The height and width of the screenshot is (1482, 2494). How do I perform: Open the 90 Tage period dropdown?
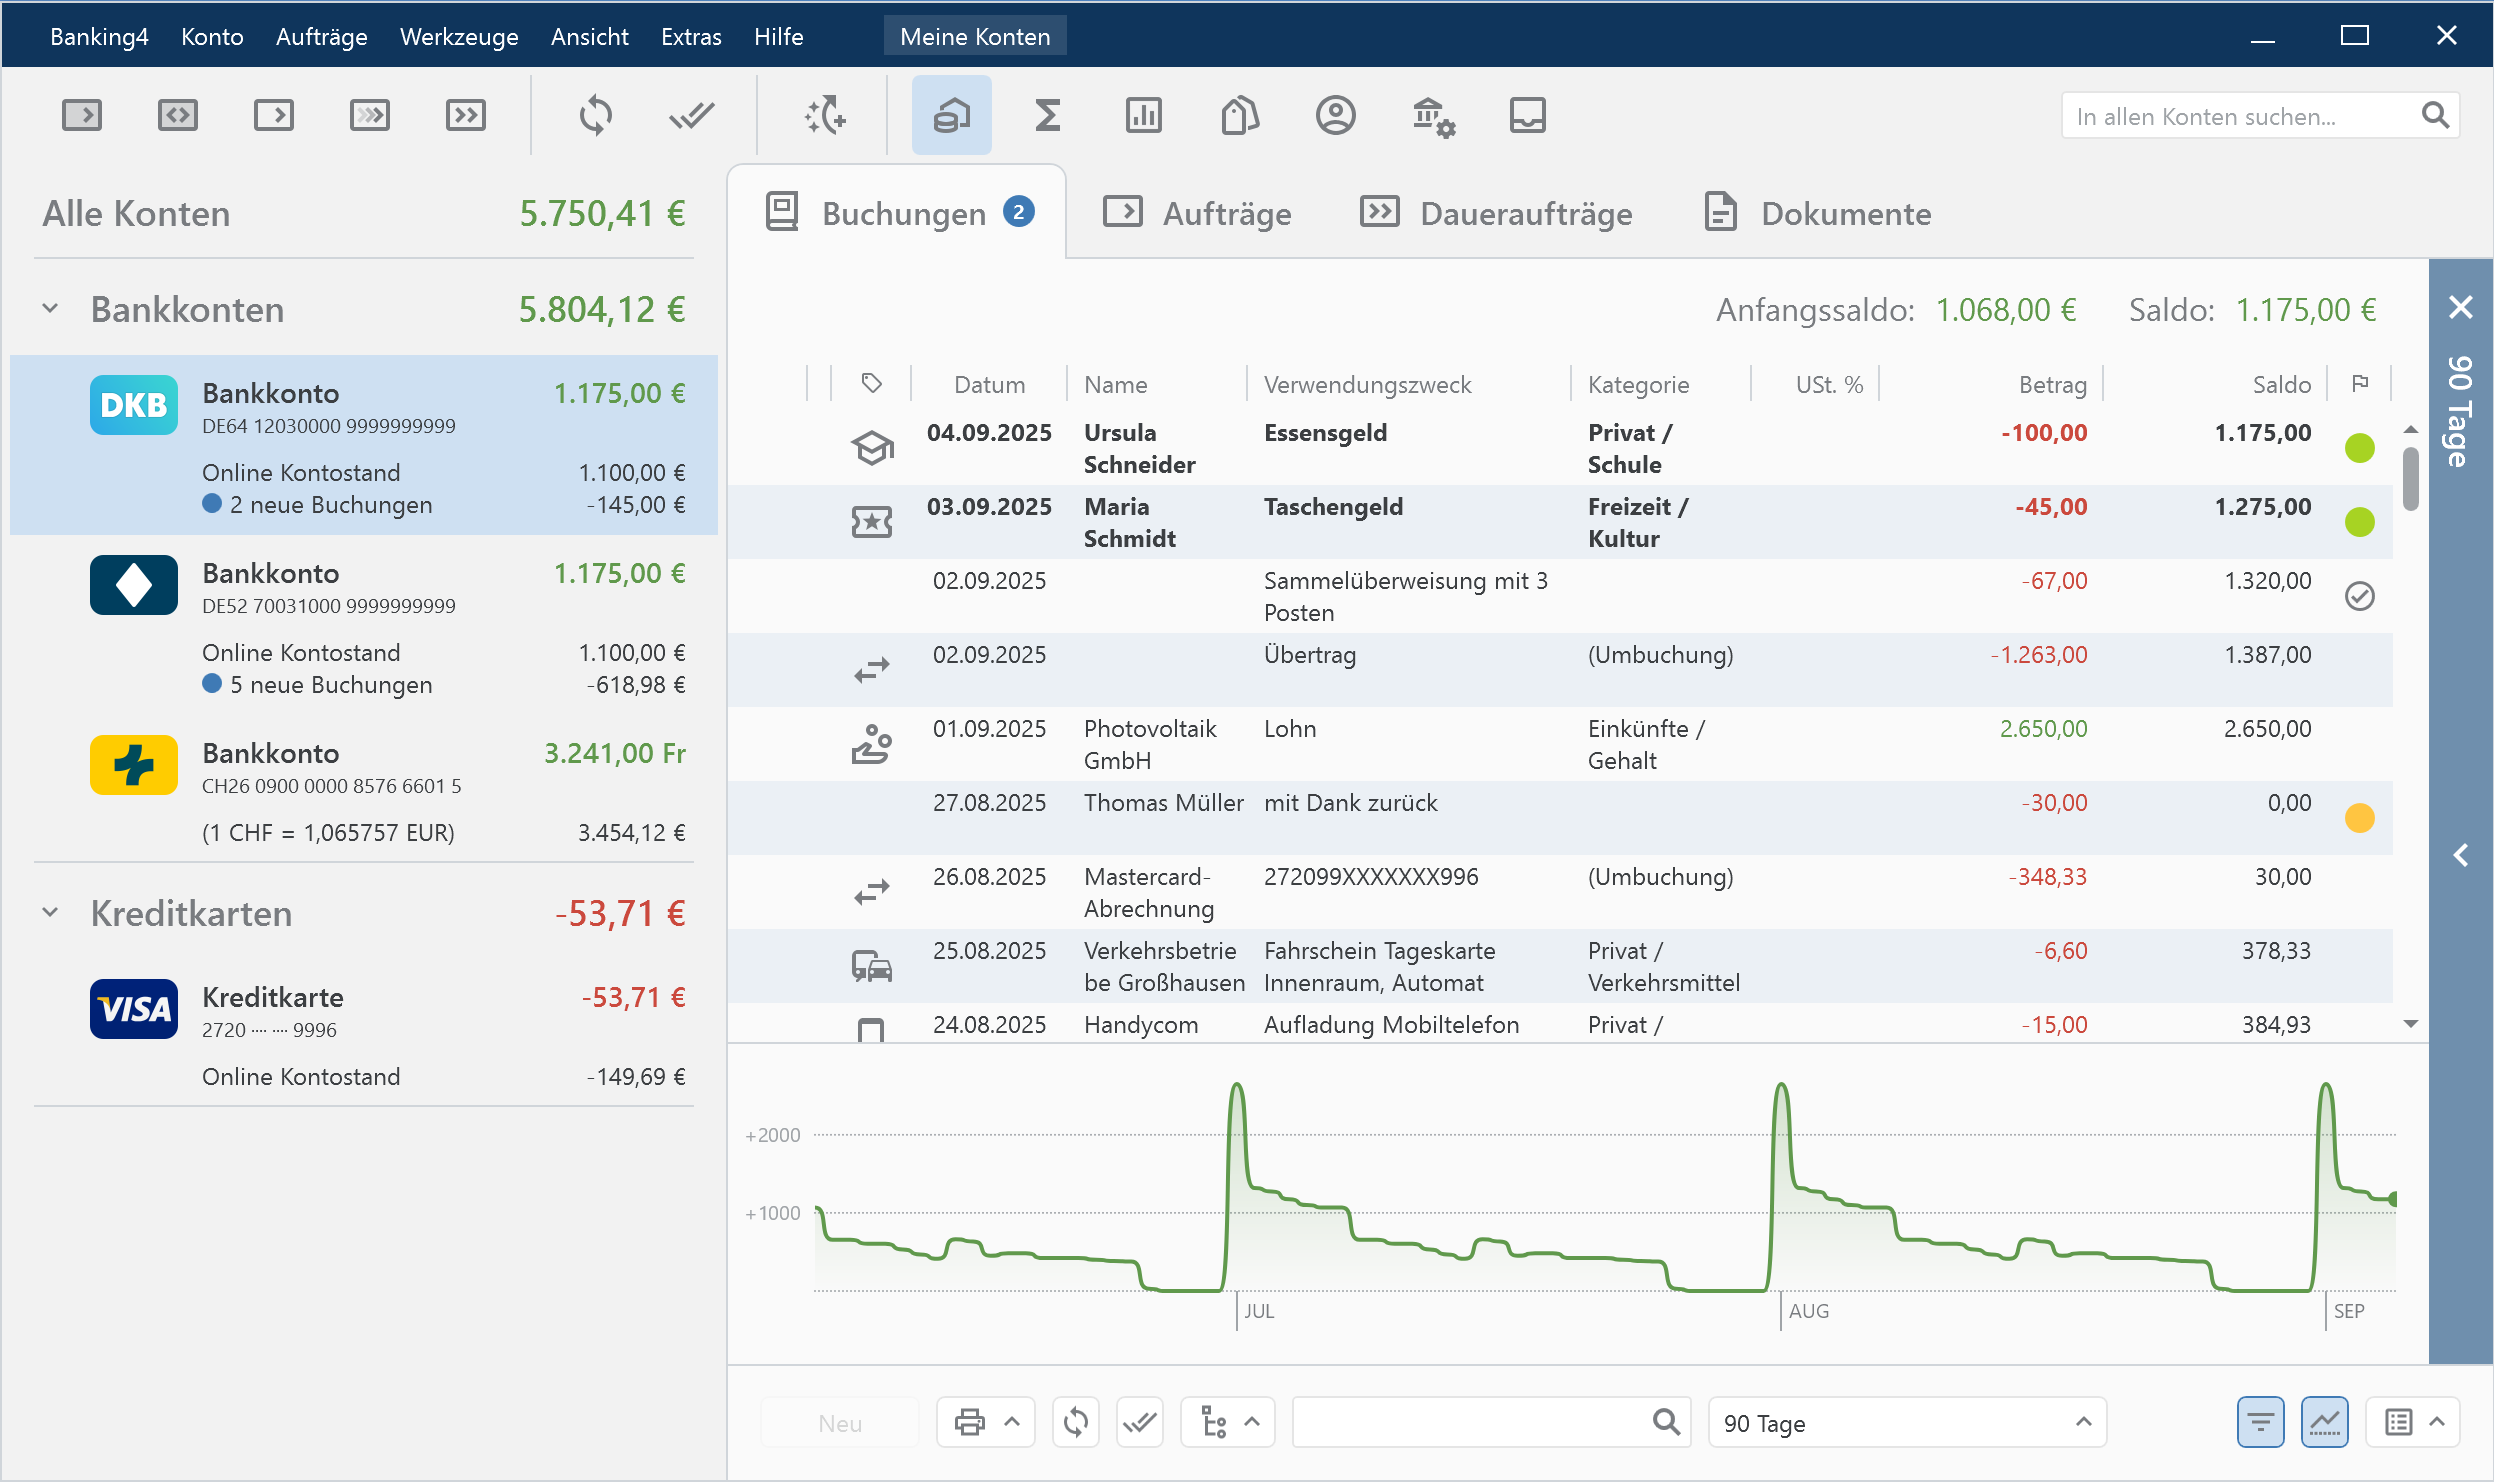(x=1906, y=1422)
